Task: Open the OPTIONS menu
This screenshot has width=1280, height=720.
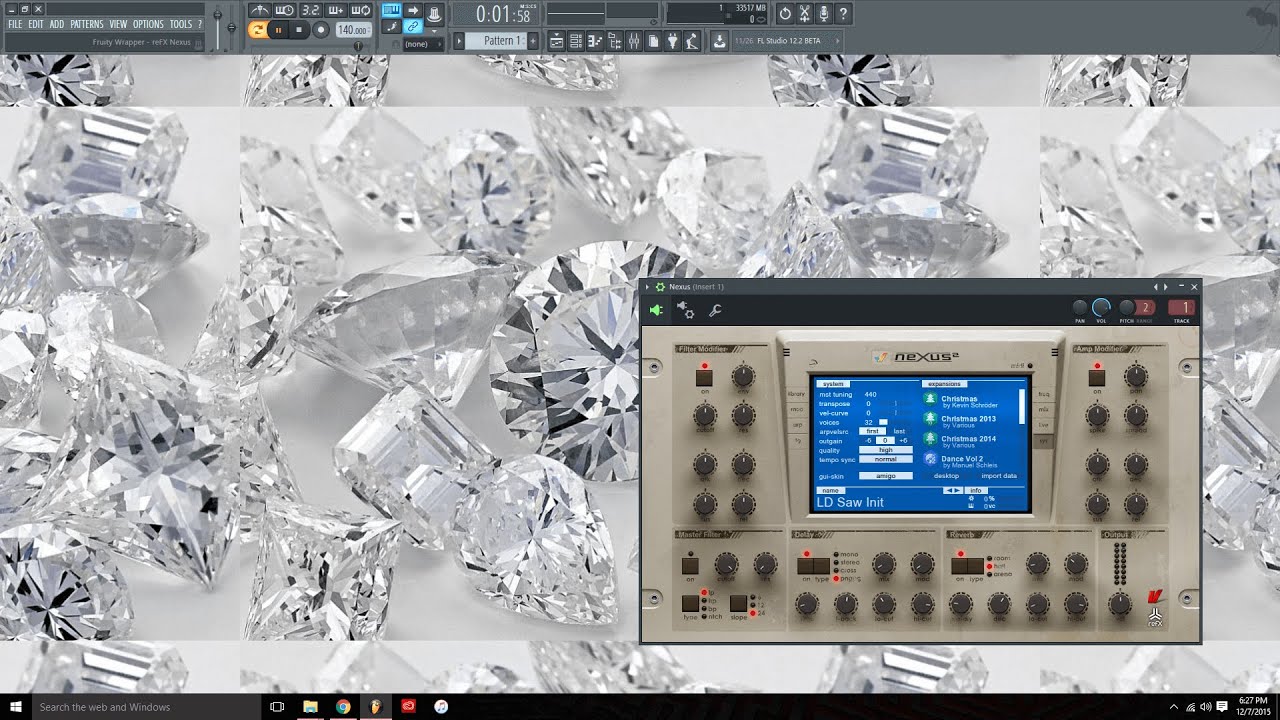Action: [148, 24]
